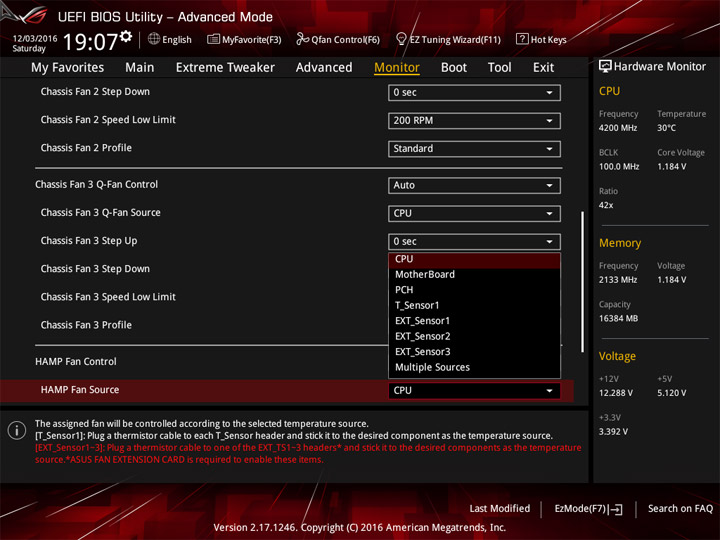Click the settings list vertical scrollbar
This screenshot has width=720, height=540.
click(x=583, y=281)
